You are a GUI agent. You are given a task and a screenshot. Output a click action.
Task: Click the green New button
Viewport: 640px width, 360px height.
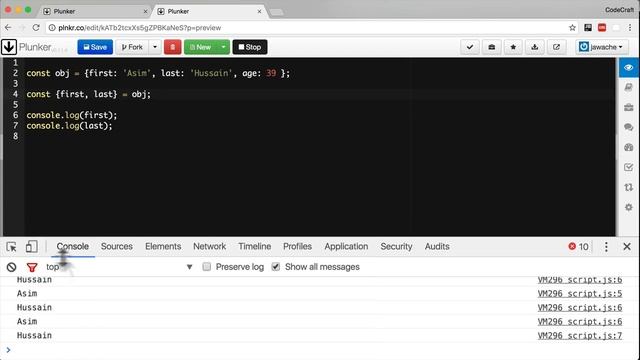201,47
